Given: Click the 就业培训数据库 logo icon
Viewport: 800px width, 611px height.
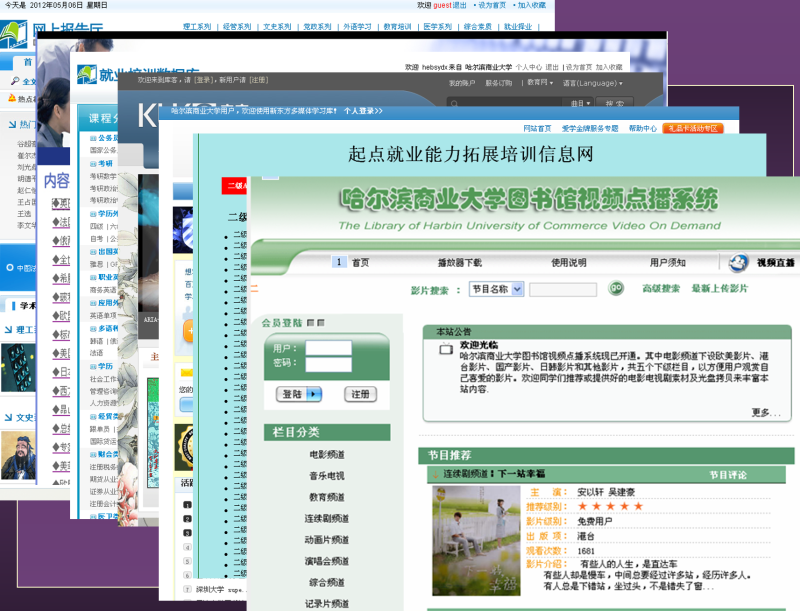Looking at the screenshot, I should (x=87, y=75).
